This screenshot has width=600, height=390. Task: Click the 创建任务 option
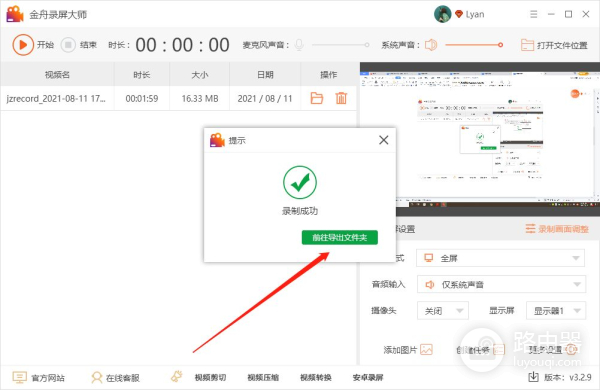pos(480,349)
